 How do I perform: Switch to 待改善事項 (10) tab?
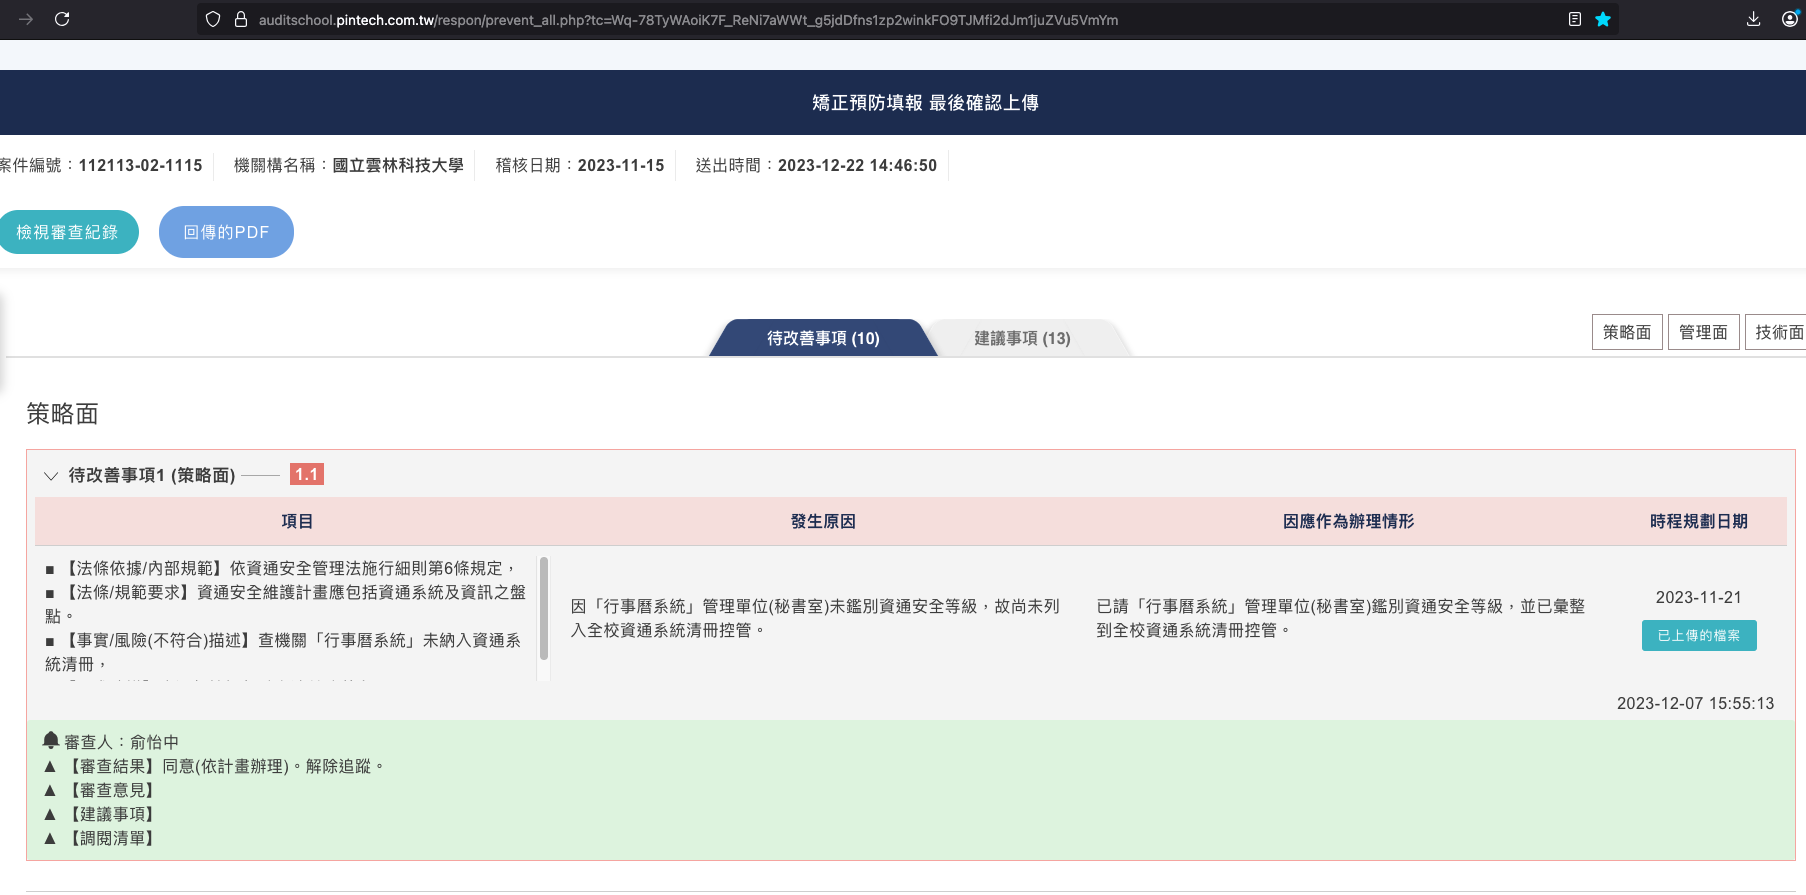tap(823, 338)
